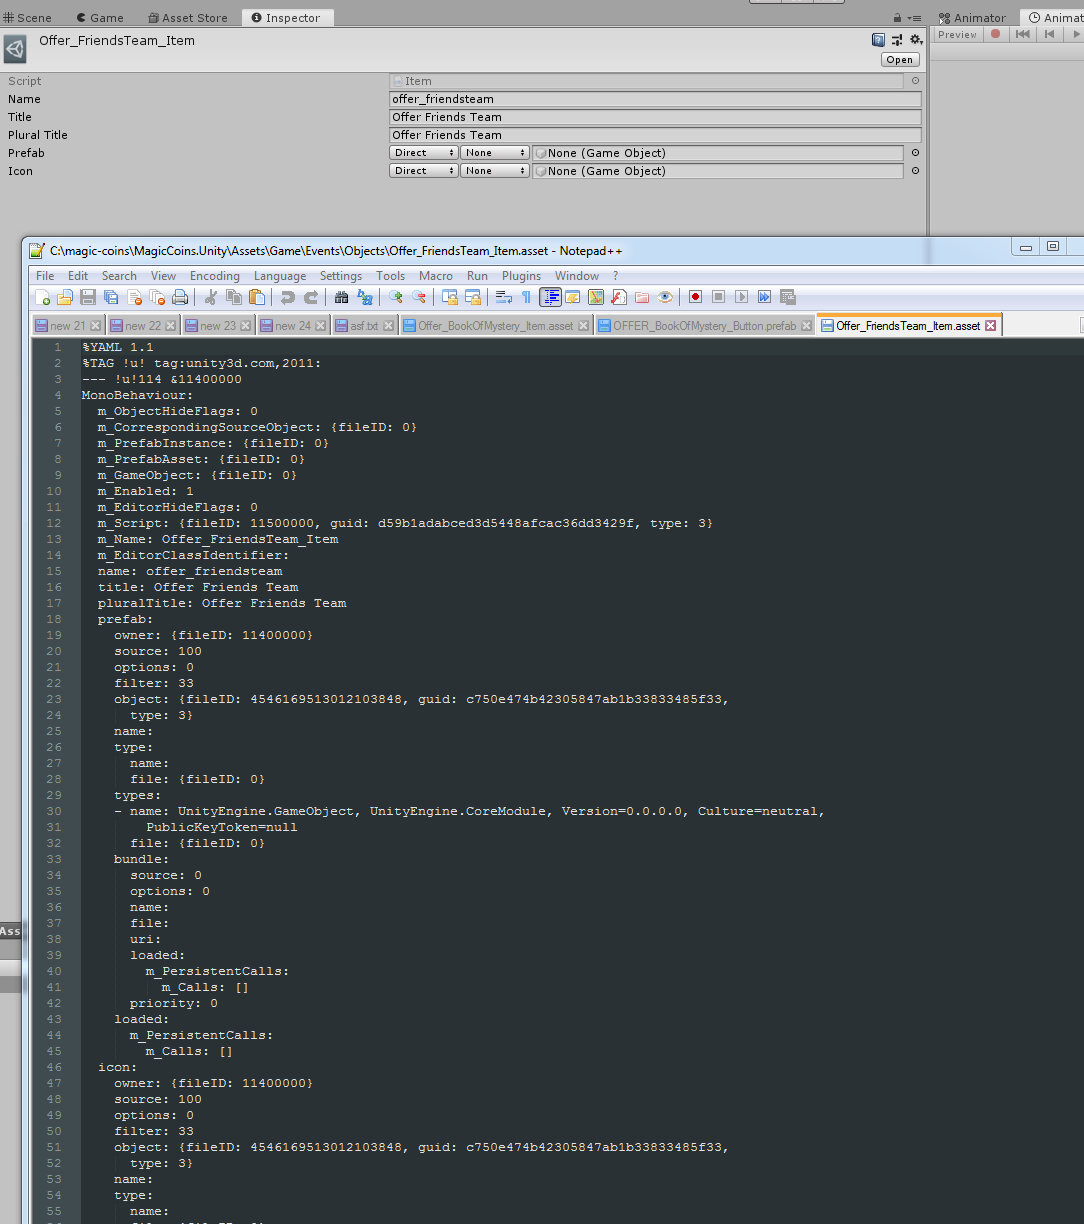This screenshot has width=1084, height=1224.
Task: Click the Prefab None (Game Object) field
Action: click(x=718, y=153)
